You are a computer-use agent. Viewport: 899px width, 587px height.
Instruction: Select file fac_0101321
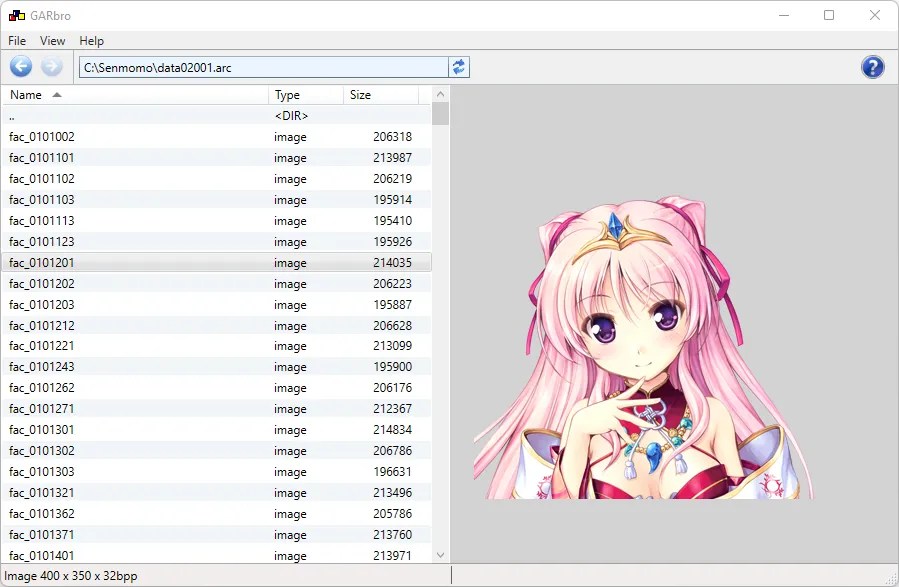(217, 493)
